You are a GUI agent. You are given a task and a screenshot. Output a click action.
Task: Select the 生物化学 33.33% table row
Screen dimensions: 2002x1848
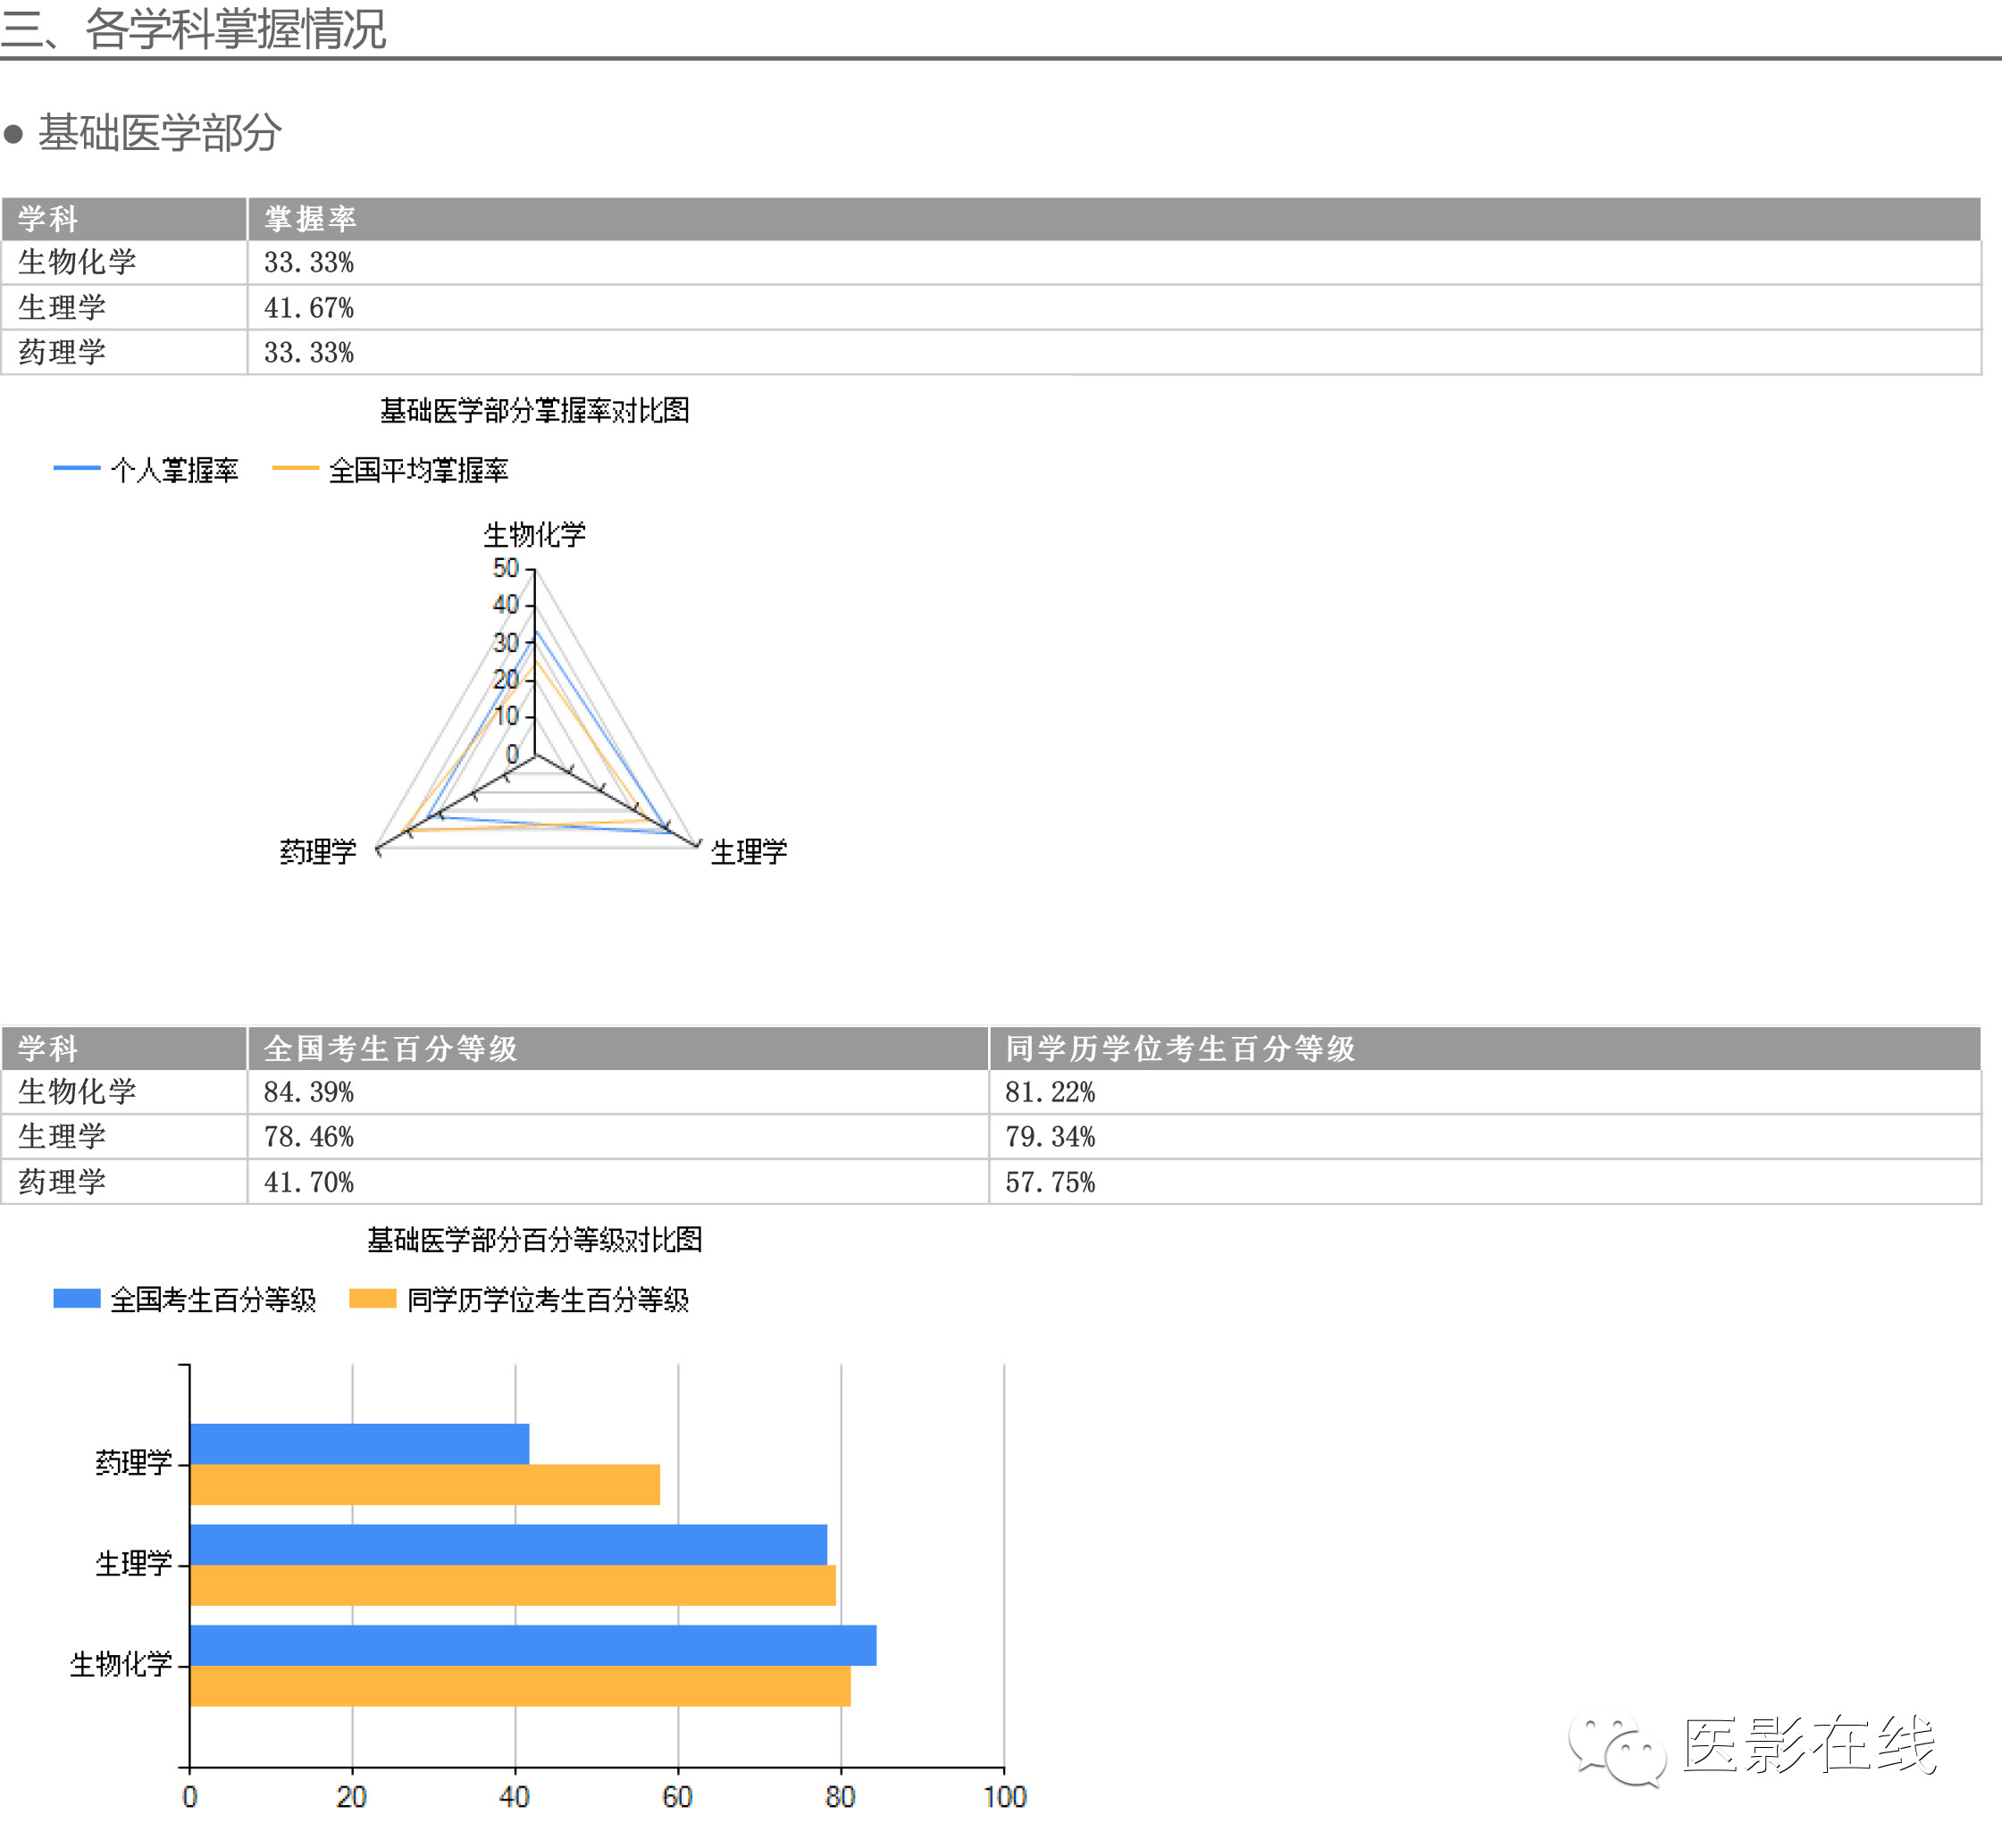coord(308,262)
